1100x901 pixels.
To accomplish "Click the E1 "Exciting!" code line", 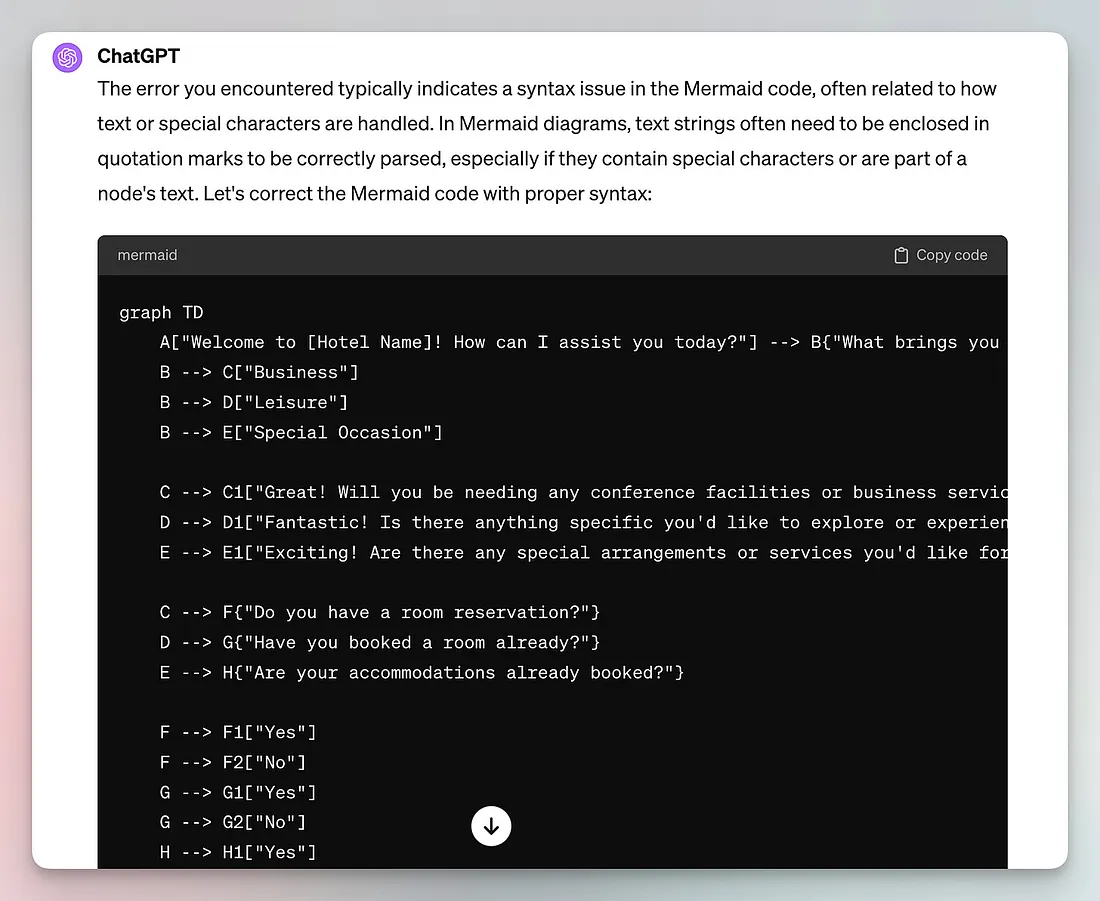I will tap(580, 552).
